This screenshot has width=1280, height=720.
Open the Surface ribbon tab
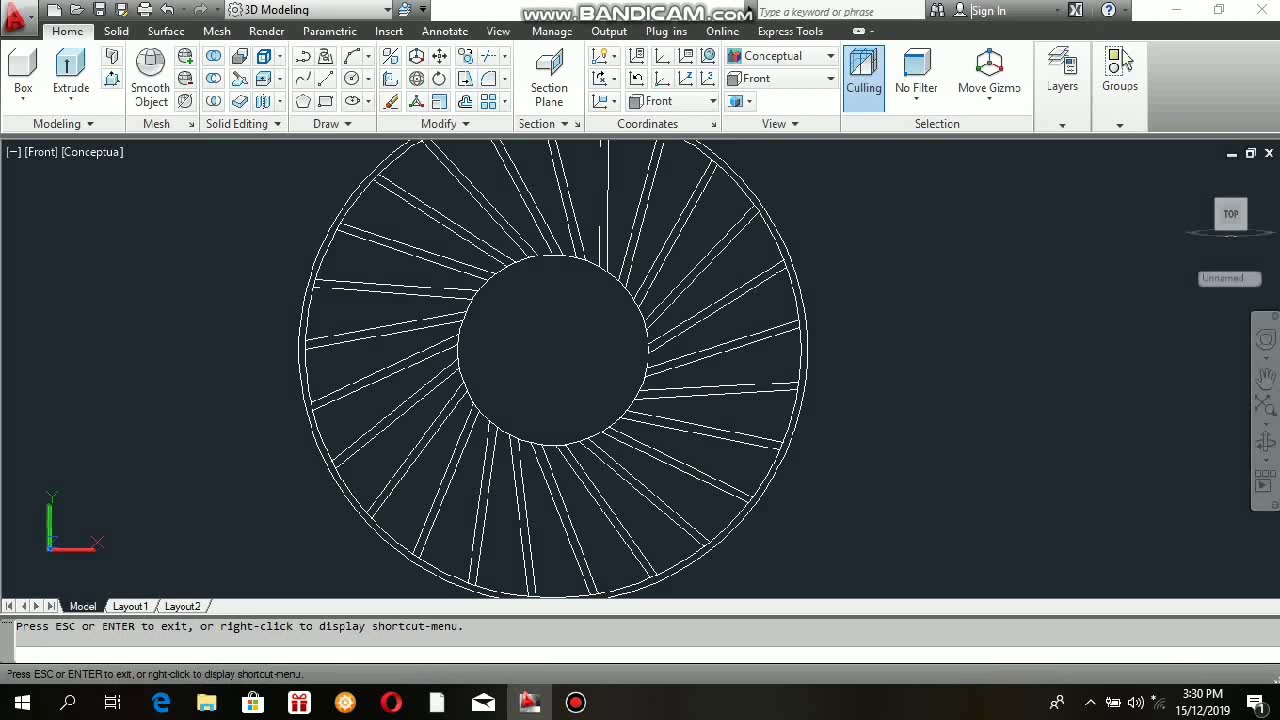(166, 31)
